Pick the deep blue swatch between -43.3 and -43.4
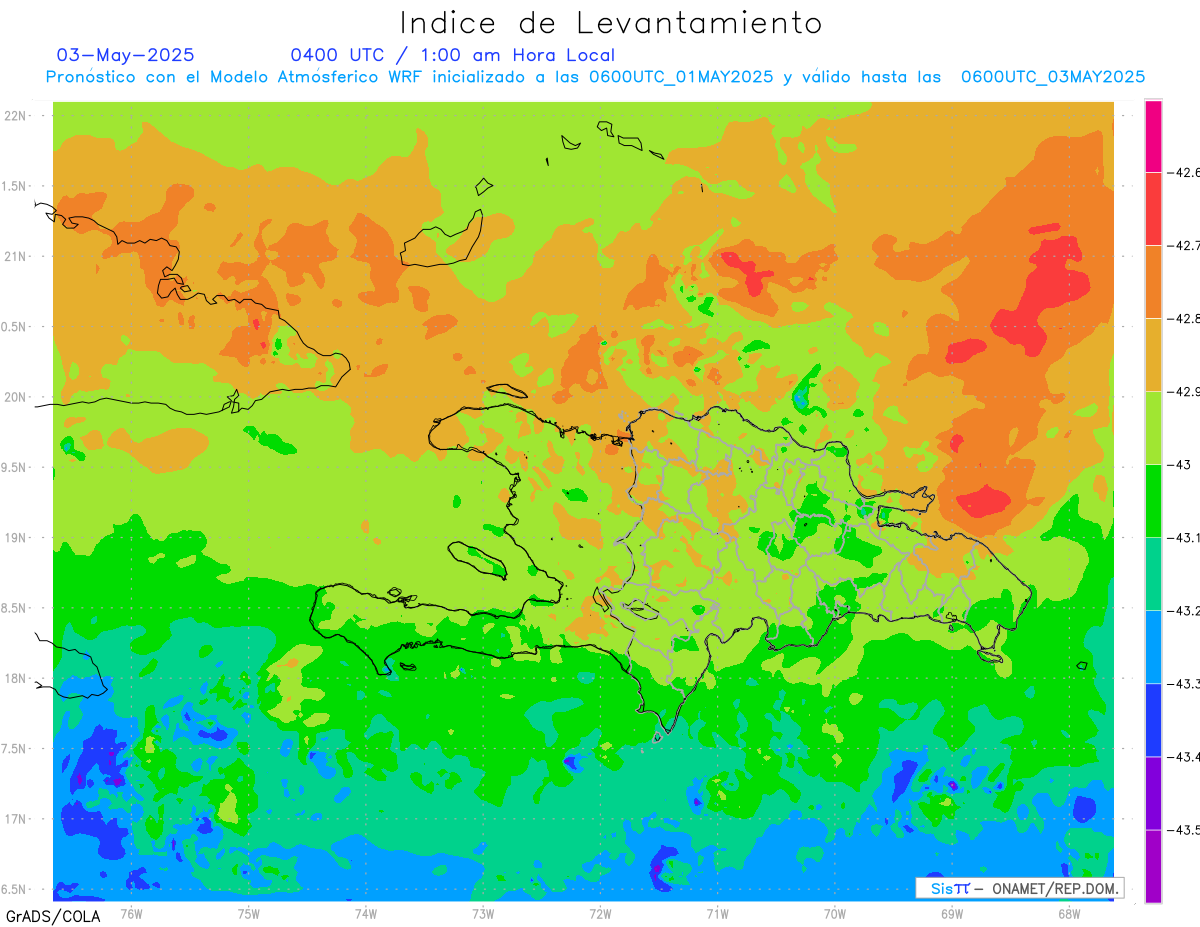This screenshot has height=927, width=1200. click(x=1153, y=720)
